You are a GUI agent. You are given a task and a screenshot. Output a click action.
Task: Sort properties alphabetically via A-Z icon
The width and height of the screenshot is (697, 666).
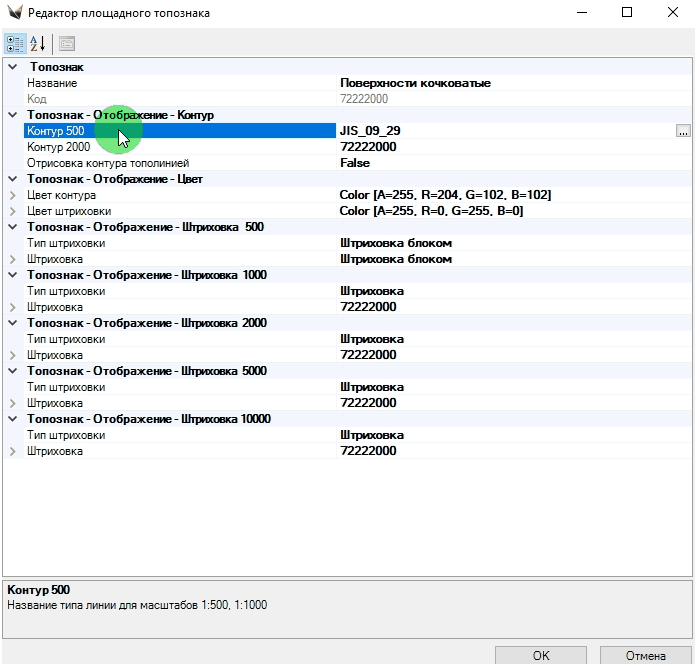click(x=38, y=43)
